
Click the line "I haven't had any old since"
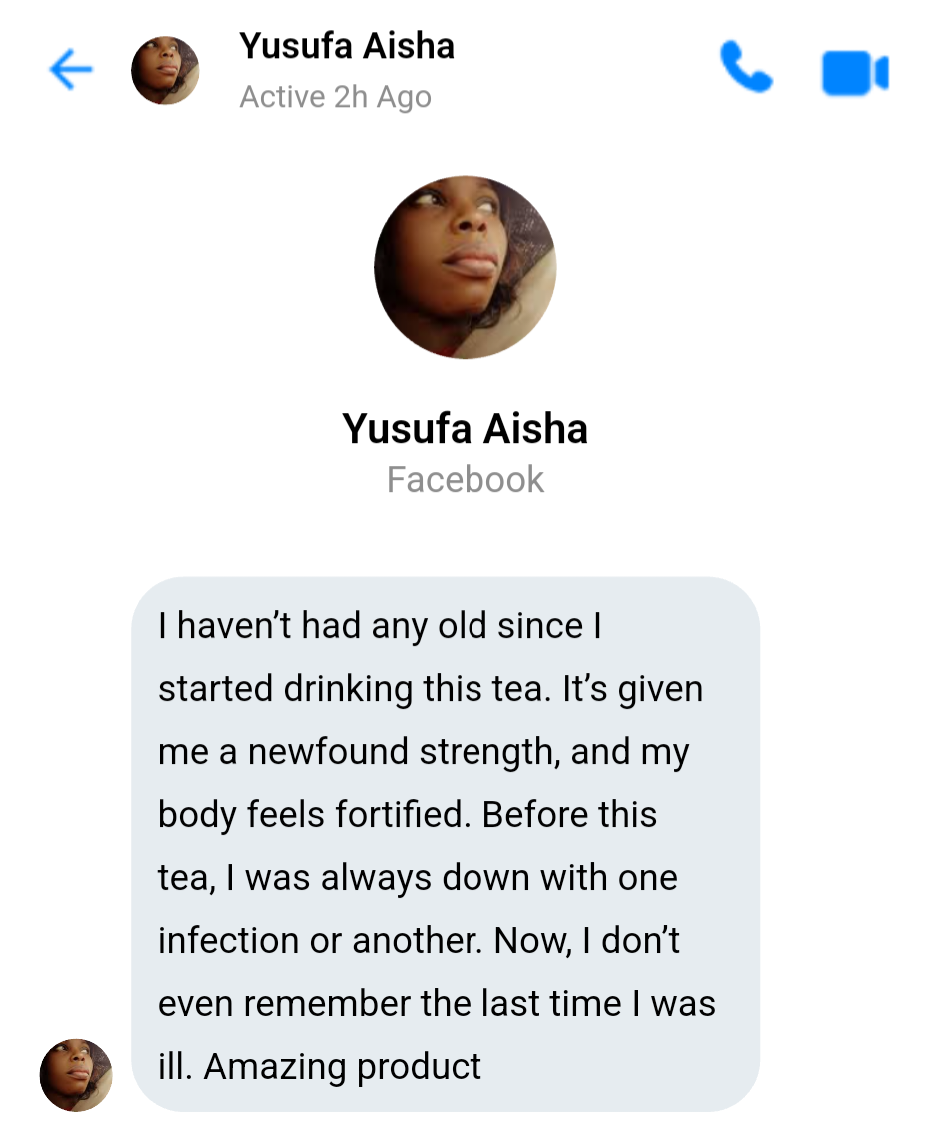point(379,626)
